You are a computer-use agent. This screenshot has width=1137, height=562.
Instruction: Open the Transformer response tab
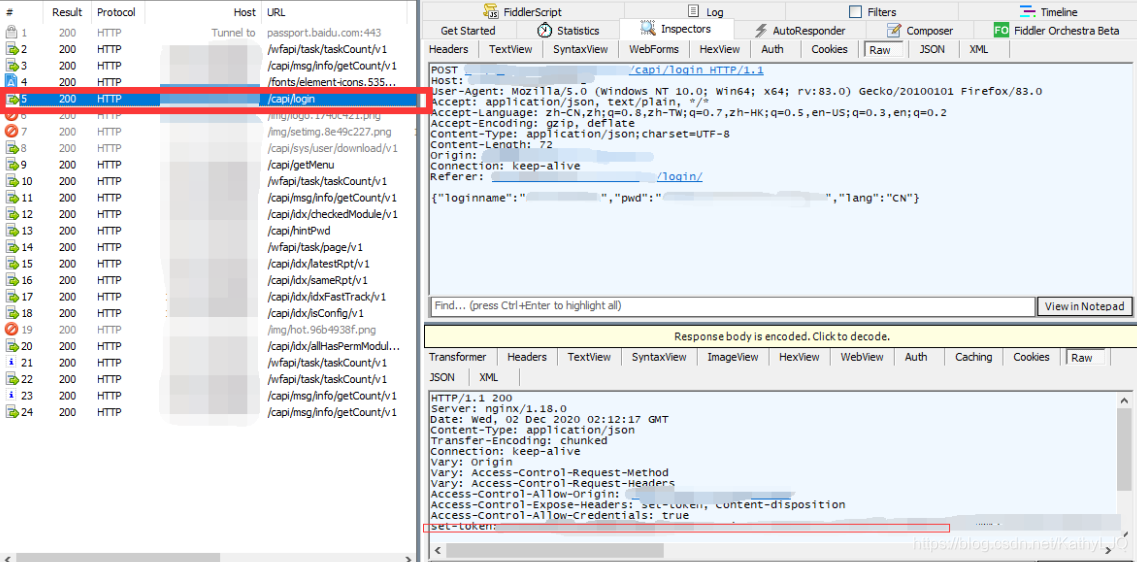coord(457,357)
